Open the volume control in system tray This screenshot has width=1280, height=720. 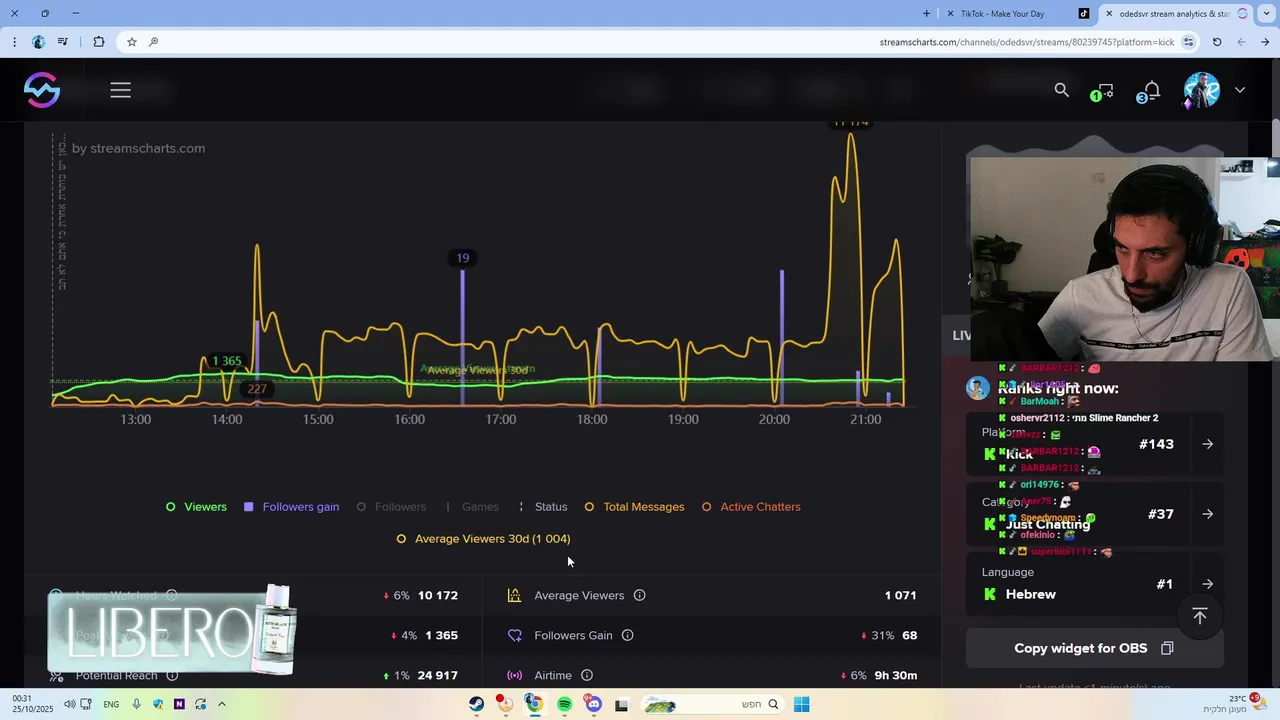point(70,704)
